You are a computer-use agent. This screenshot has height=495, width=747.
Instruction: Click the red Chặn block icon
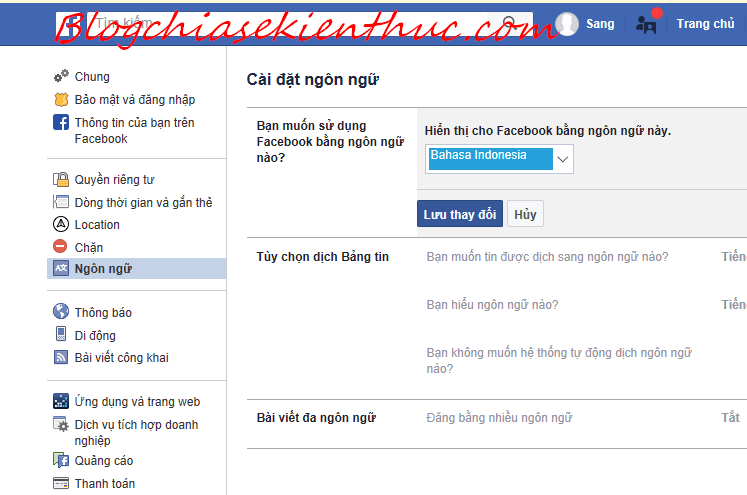coord(60,246)
